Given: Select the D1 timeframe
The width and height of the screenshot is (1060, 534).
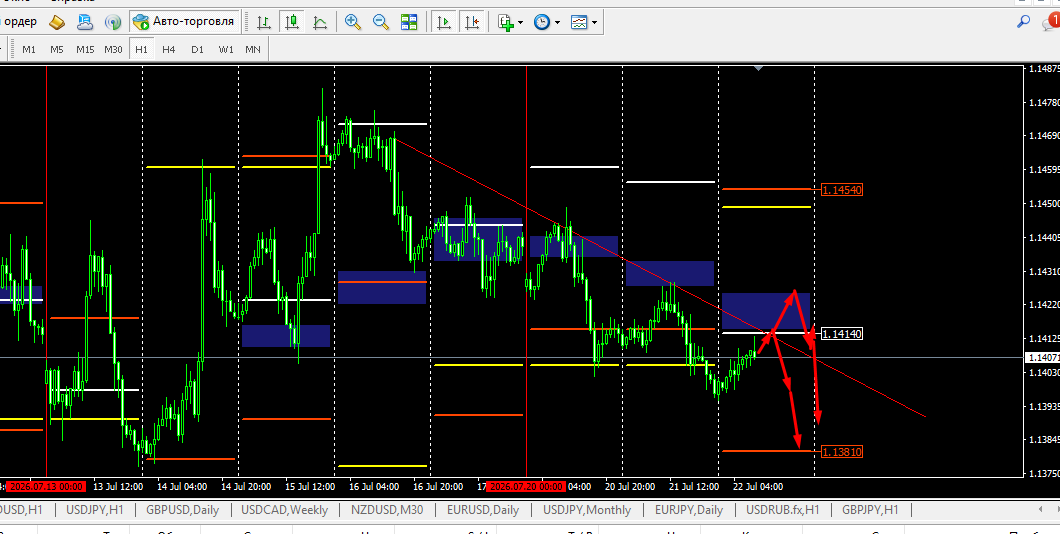Looking at the screenshot, I should click(x=197, y=49).
